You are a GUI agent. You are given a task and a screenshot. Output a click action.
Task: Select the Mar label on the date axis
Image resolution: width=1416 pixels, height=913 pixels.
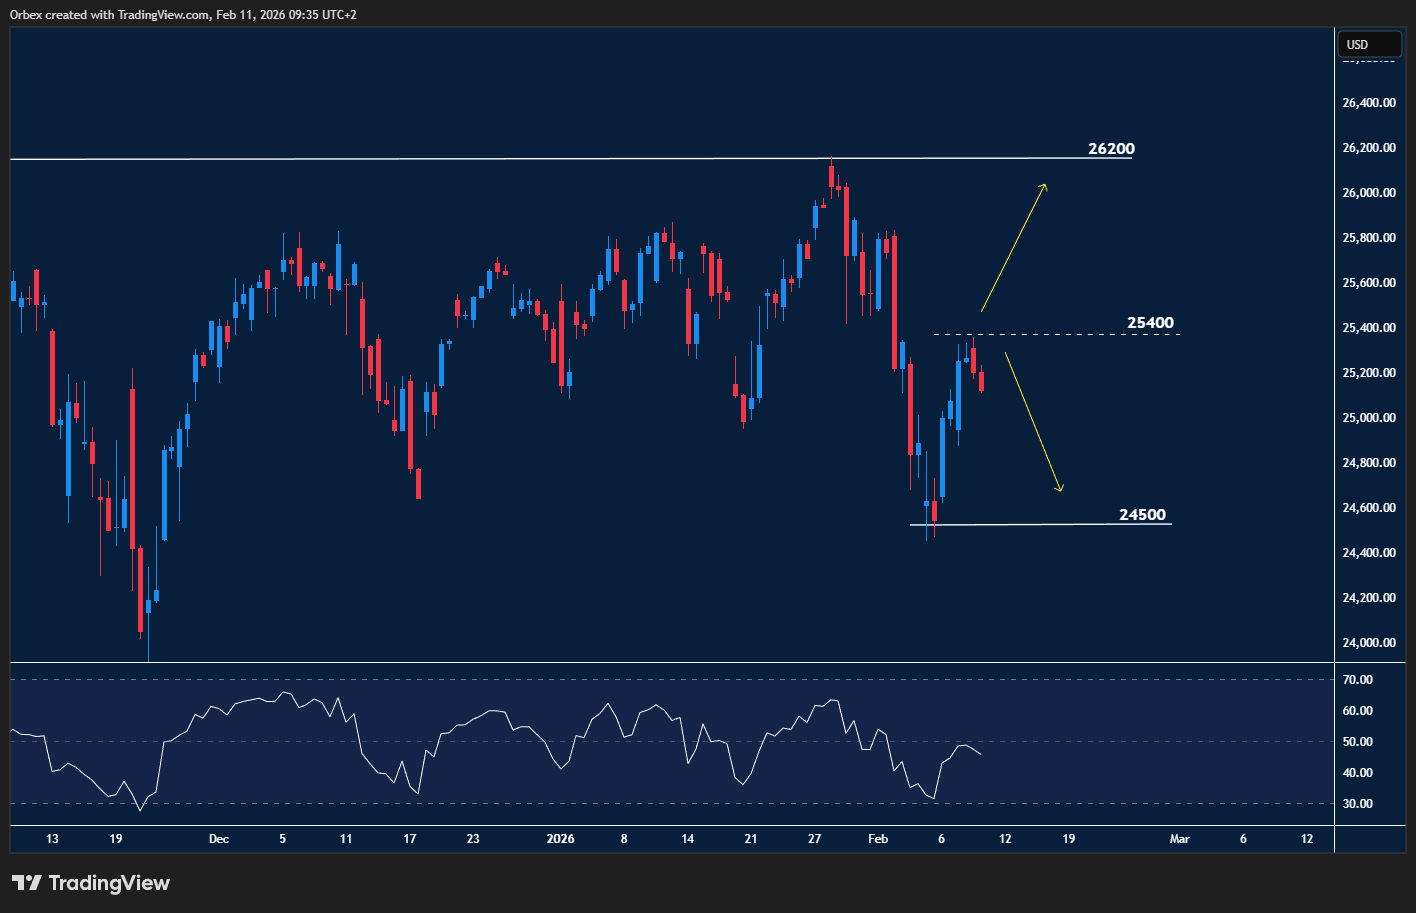(1180, 839)
